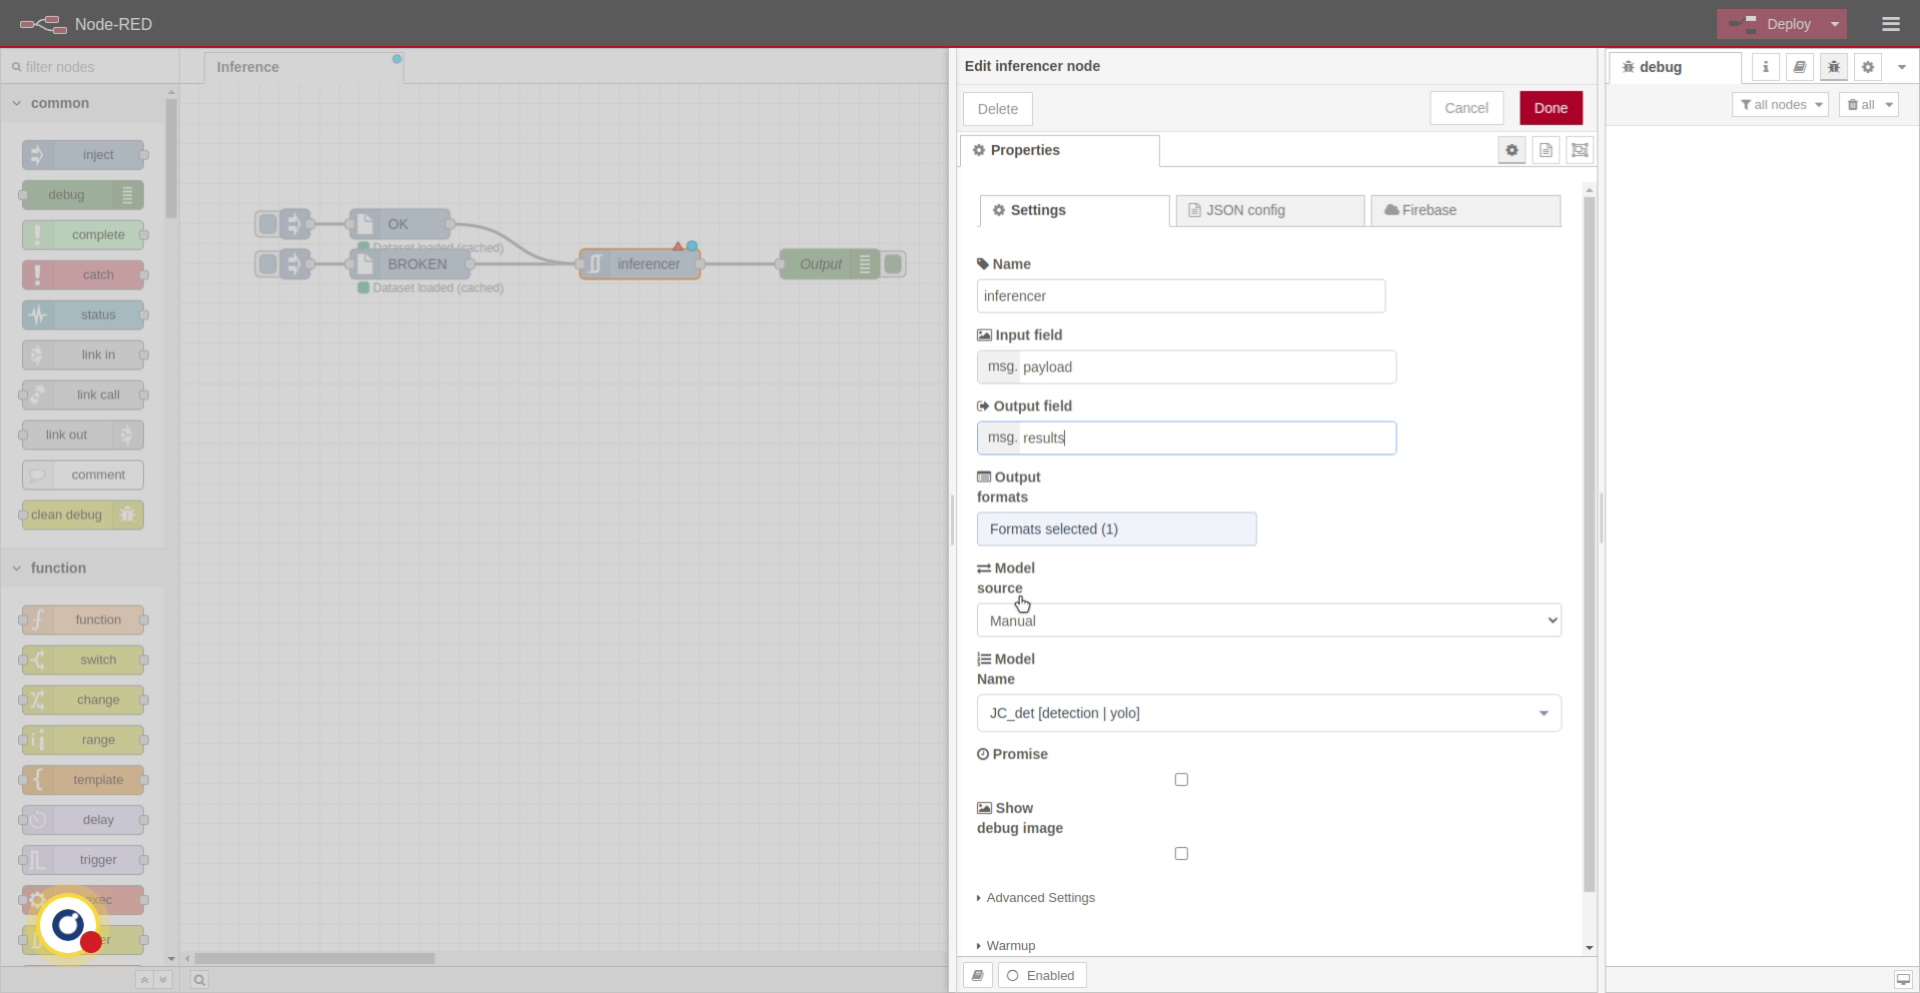Open the node help book icon
The width and height of the screenshot is (1920, 993).
coord(1800,67)
